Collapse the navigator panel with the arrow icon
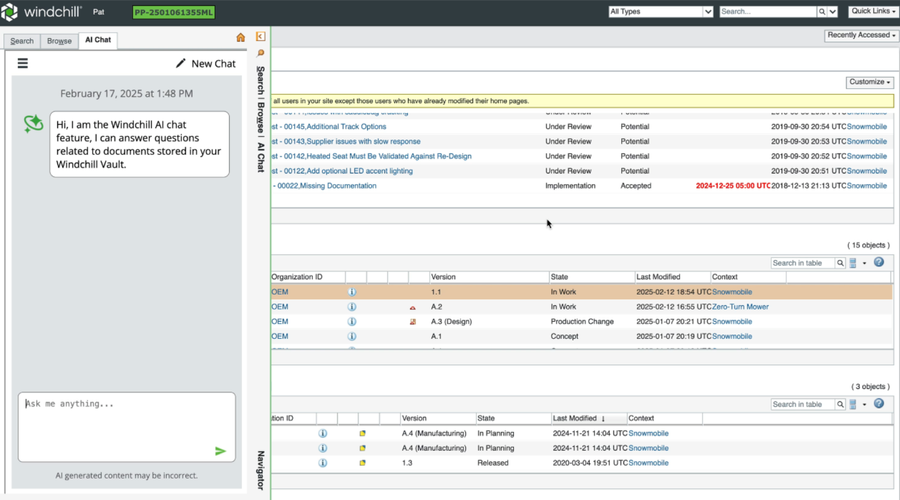 (261, 37)
